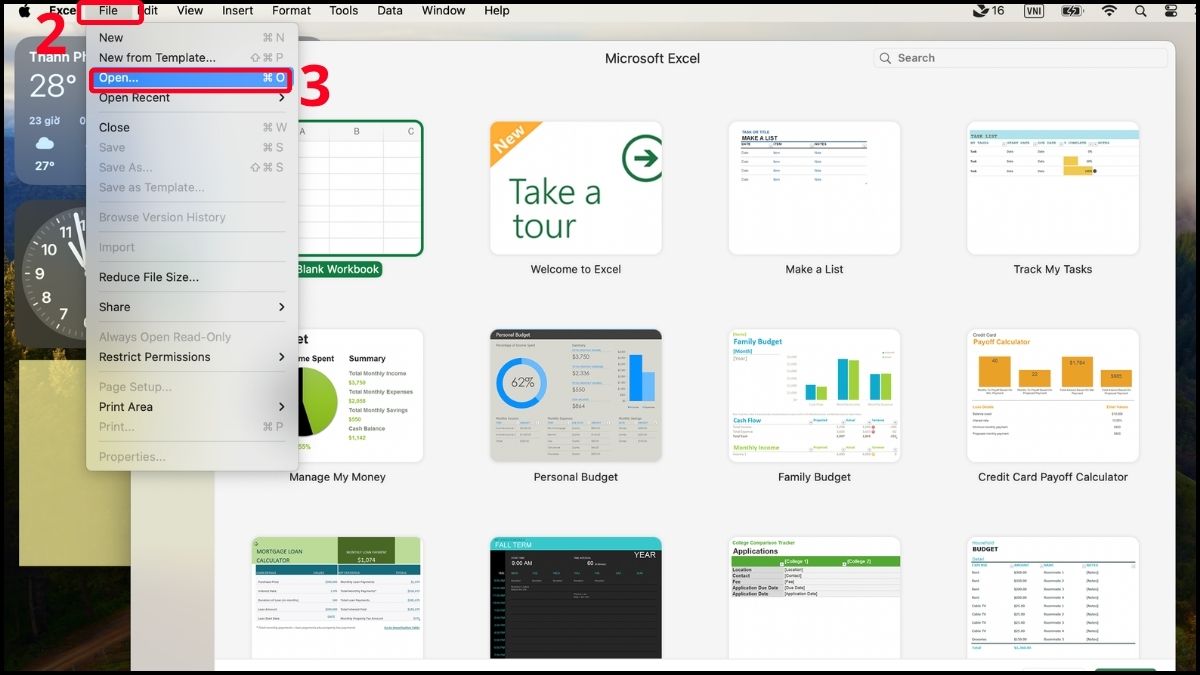Open Spotlight search in menu bar
The height and width of the screenshot is (675, 1200).
pyautogui.click(x=1141, y=11)
